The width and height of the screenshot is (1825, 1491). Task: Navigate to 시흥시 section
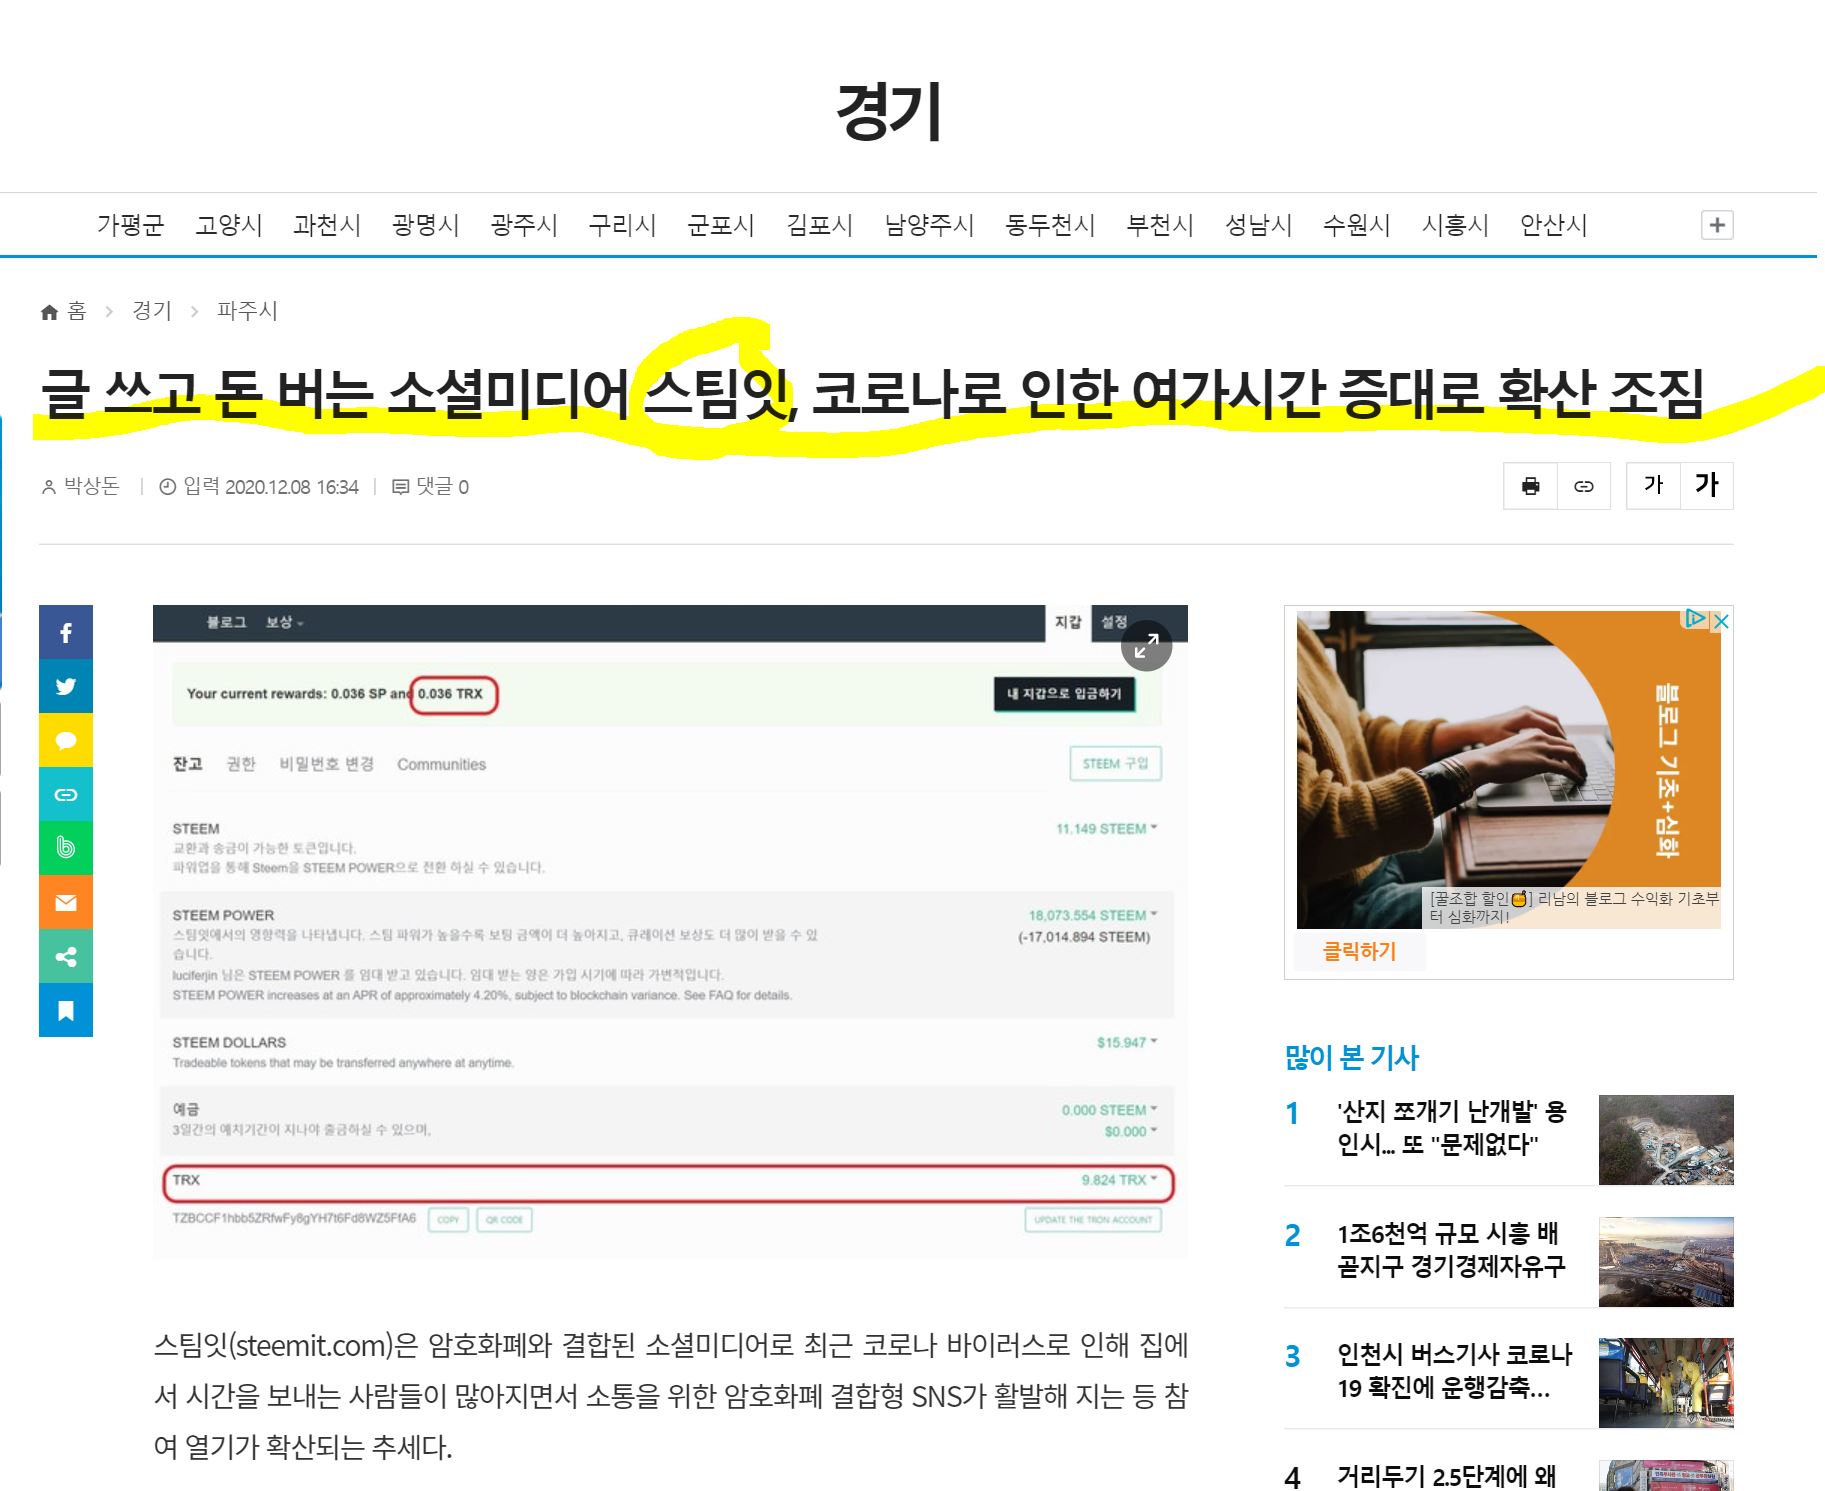point(1456,225)
